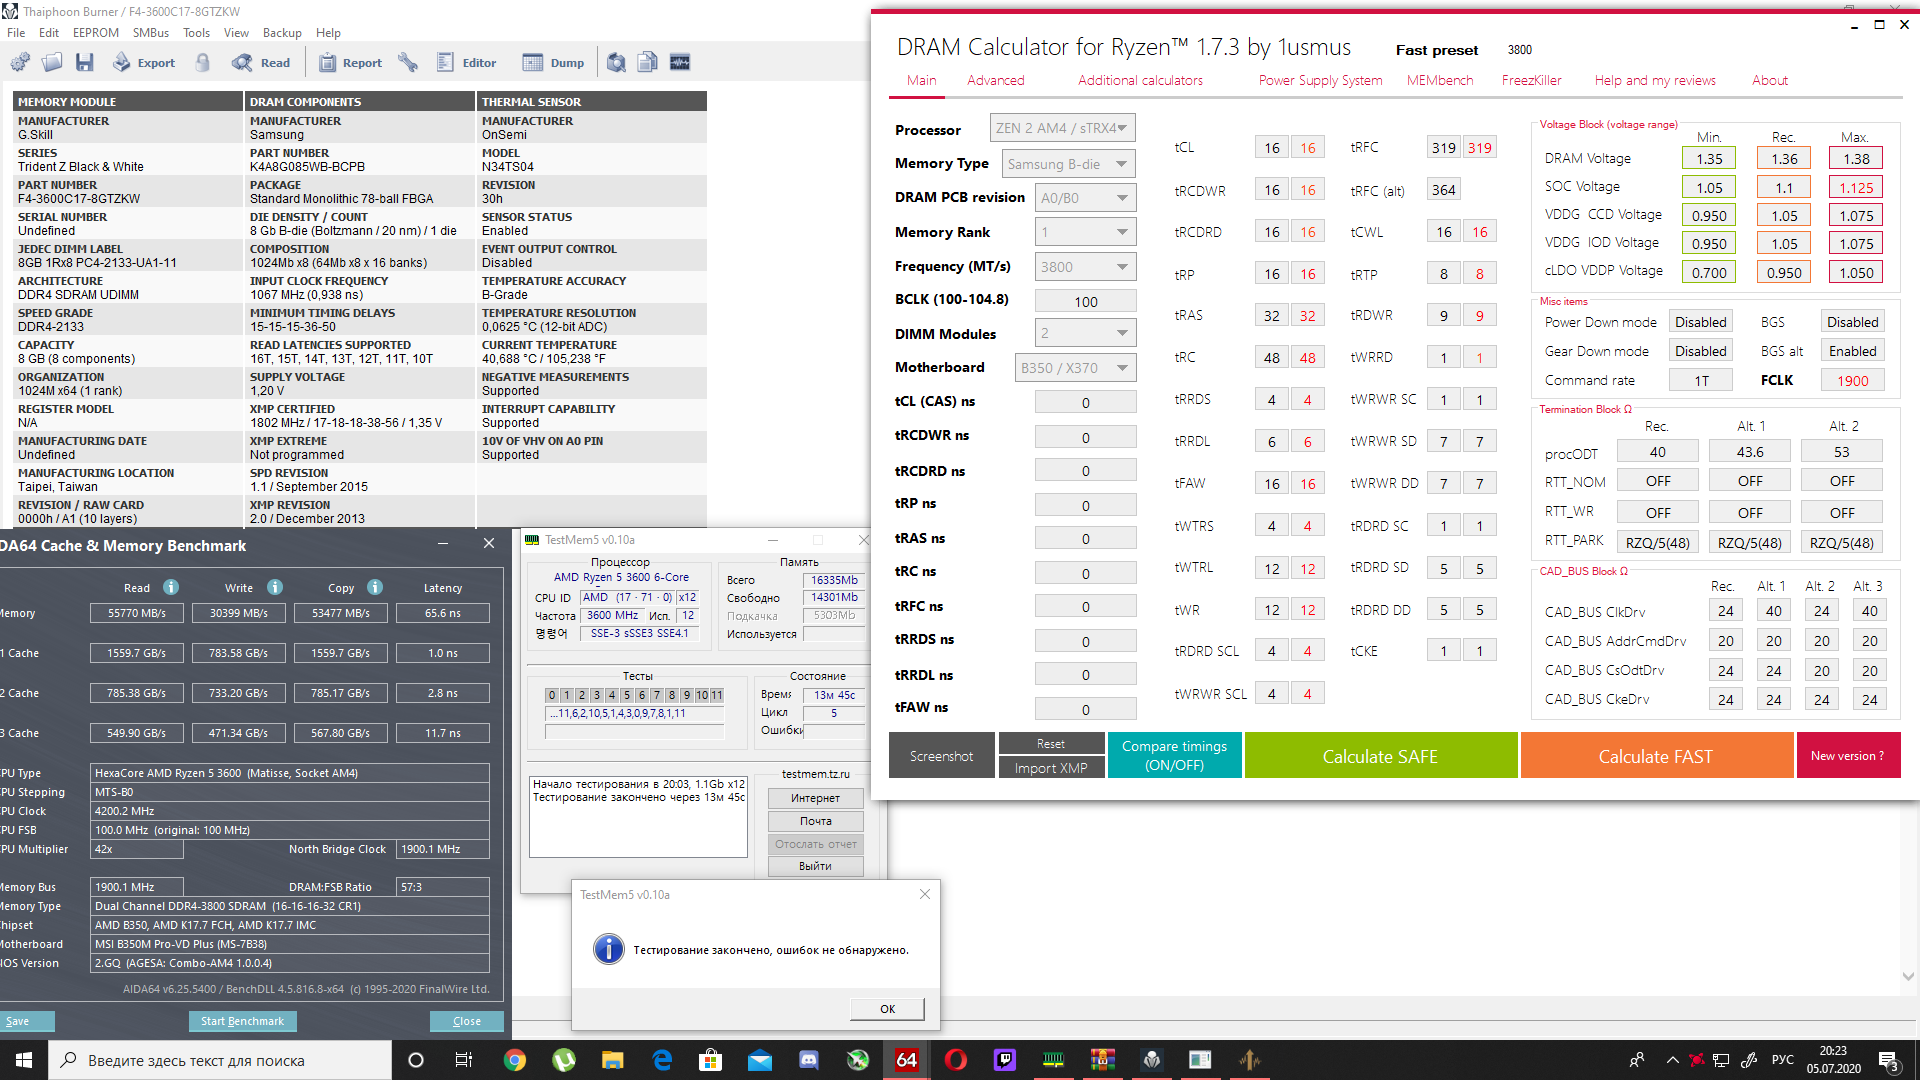Click the floppy disk Save icon

(85, 63)
